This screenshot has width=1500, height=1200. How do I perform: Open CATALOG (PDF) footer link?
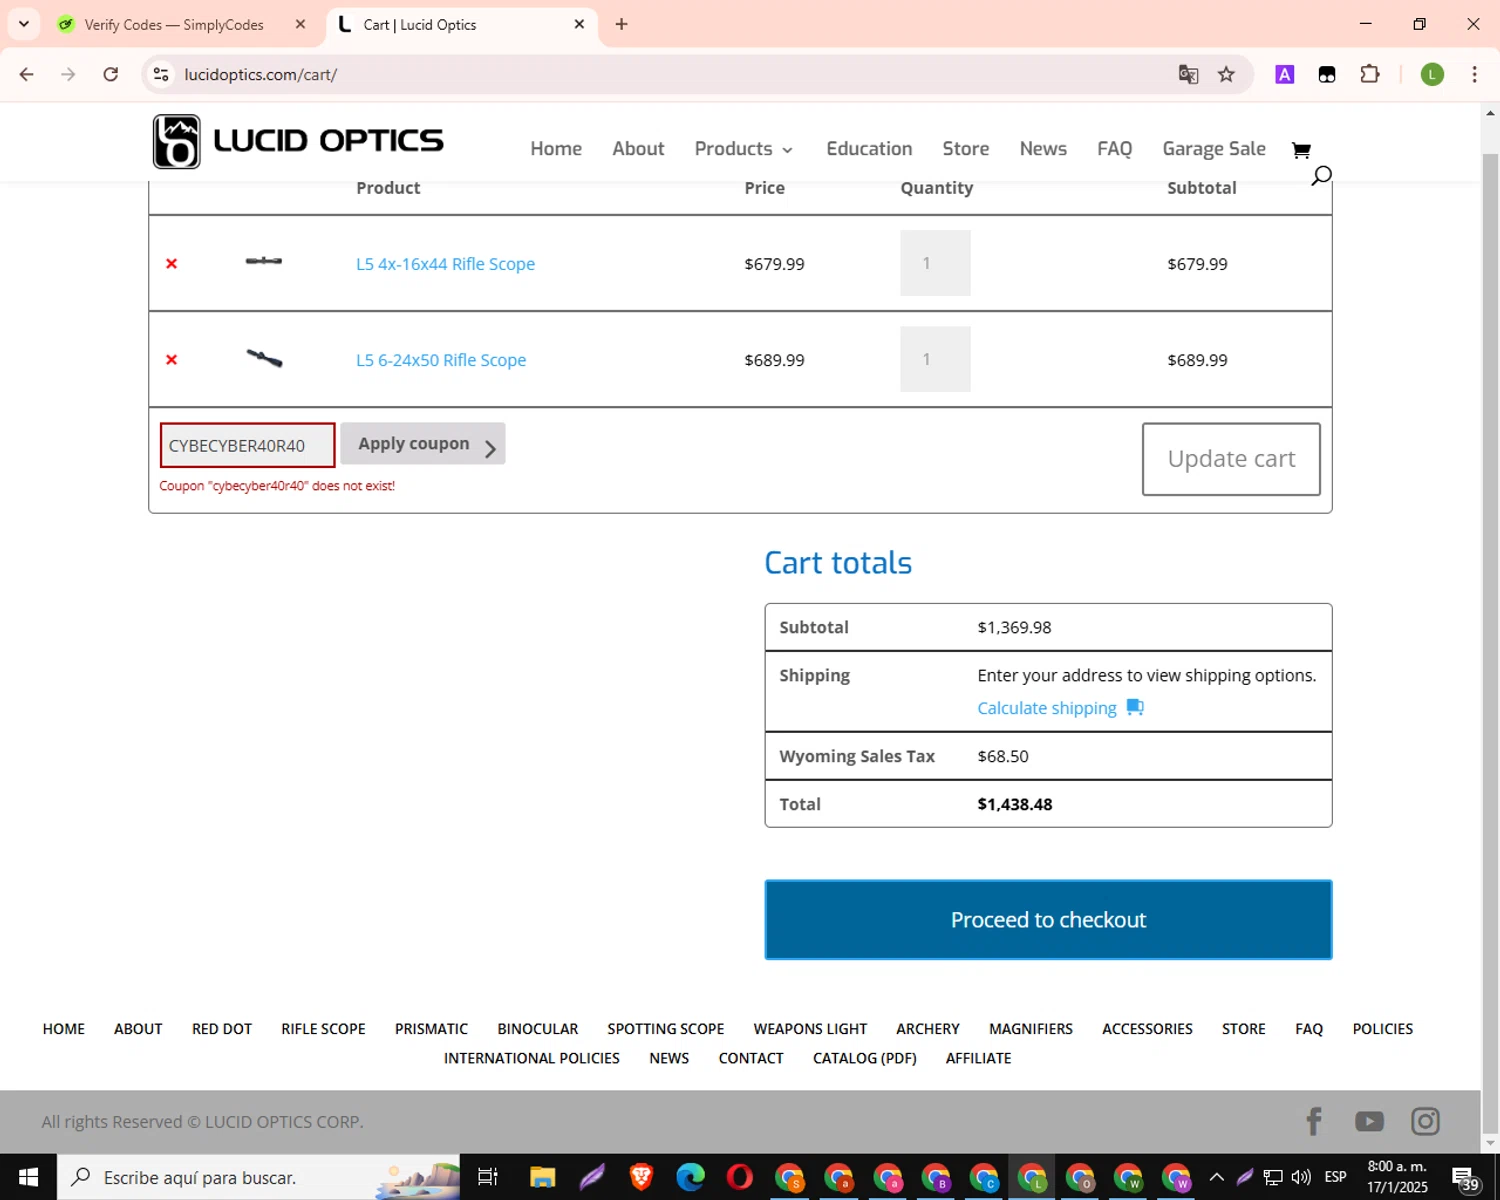865,1058
